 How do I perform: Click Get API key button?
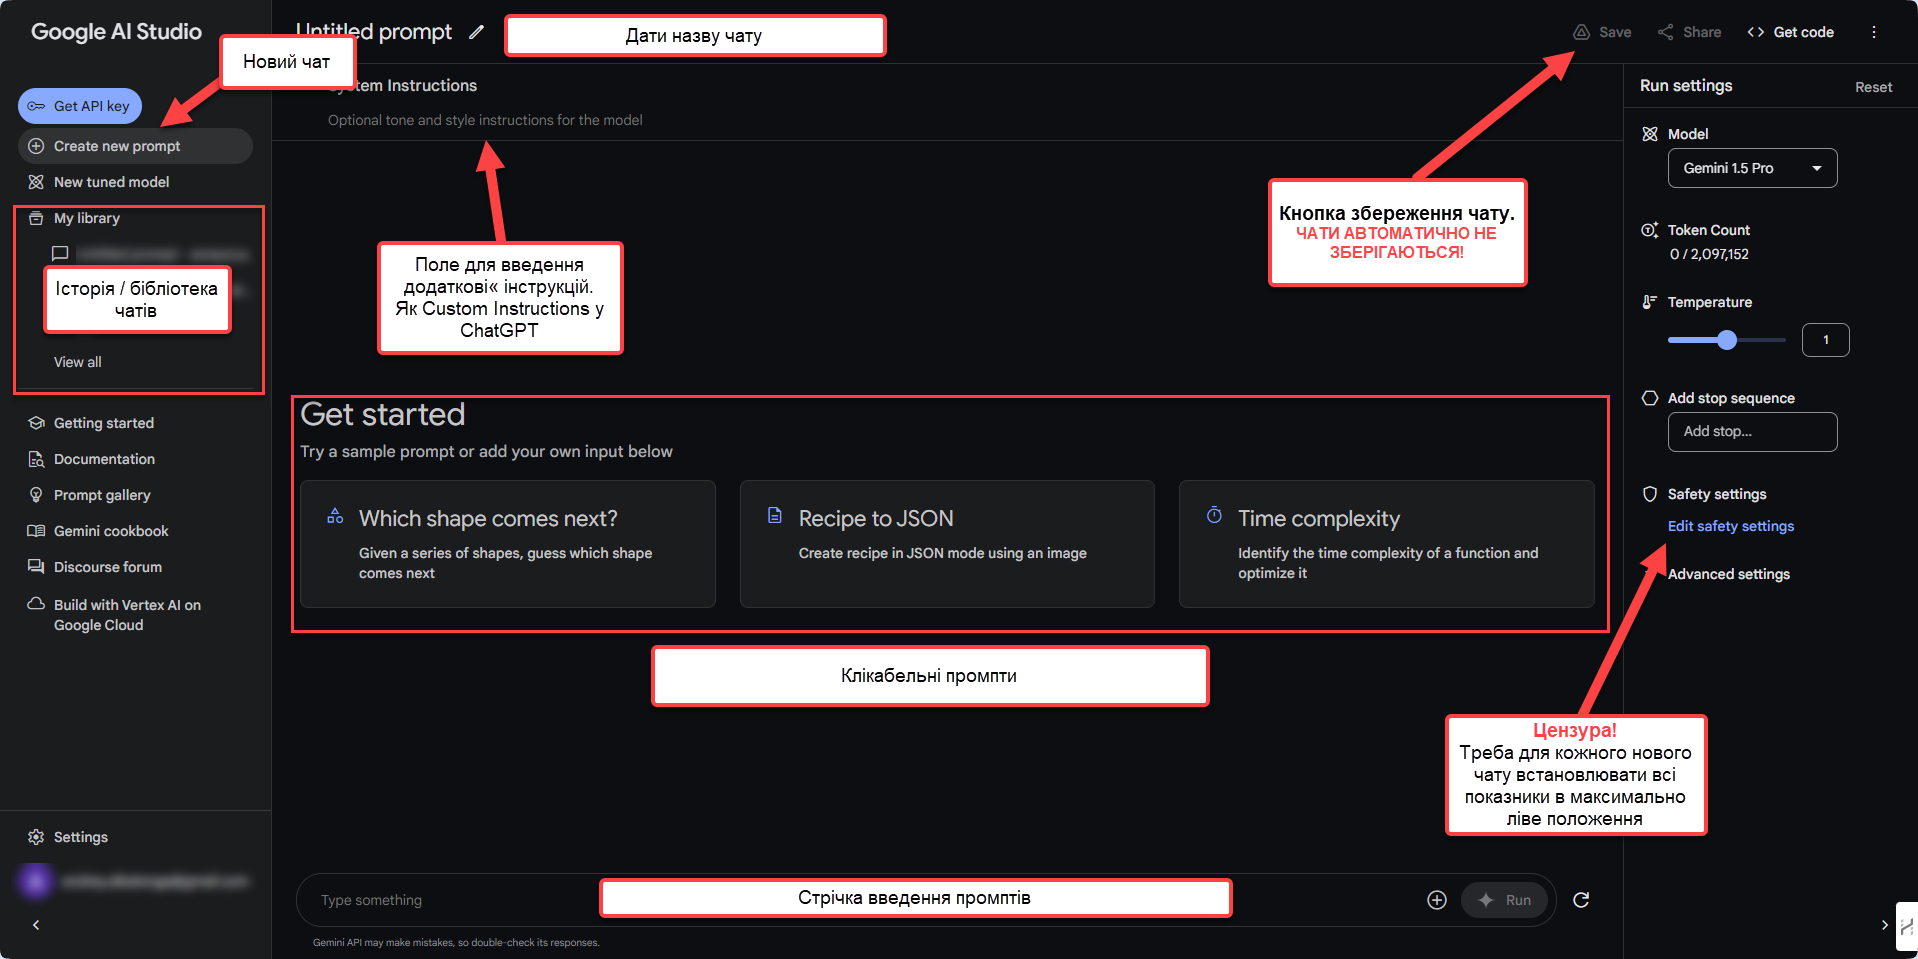pyautogui.click(x=80, y=106)
